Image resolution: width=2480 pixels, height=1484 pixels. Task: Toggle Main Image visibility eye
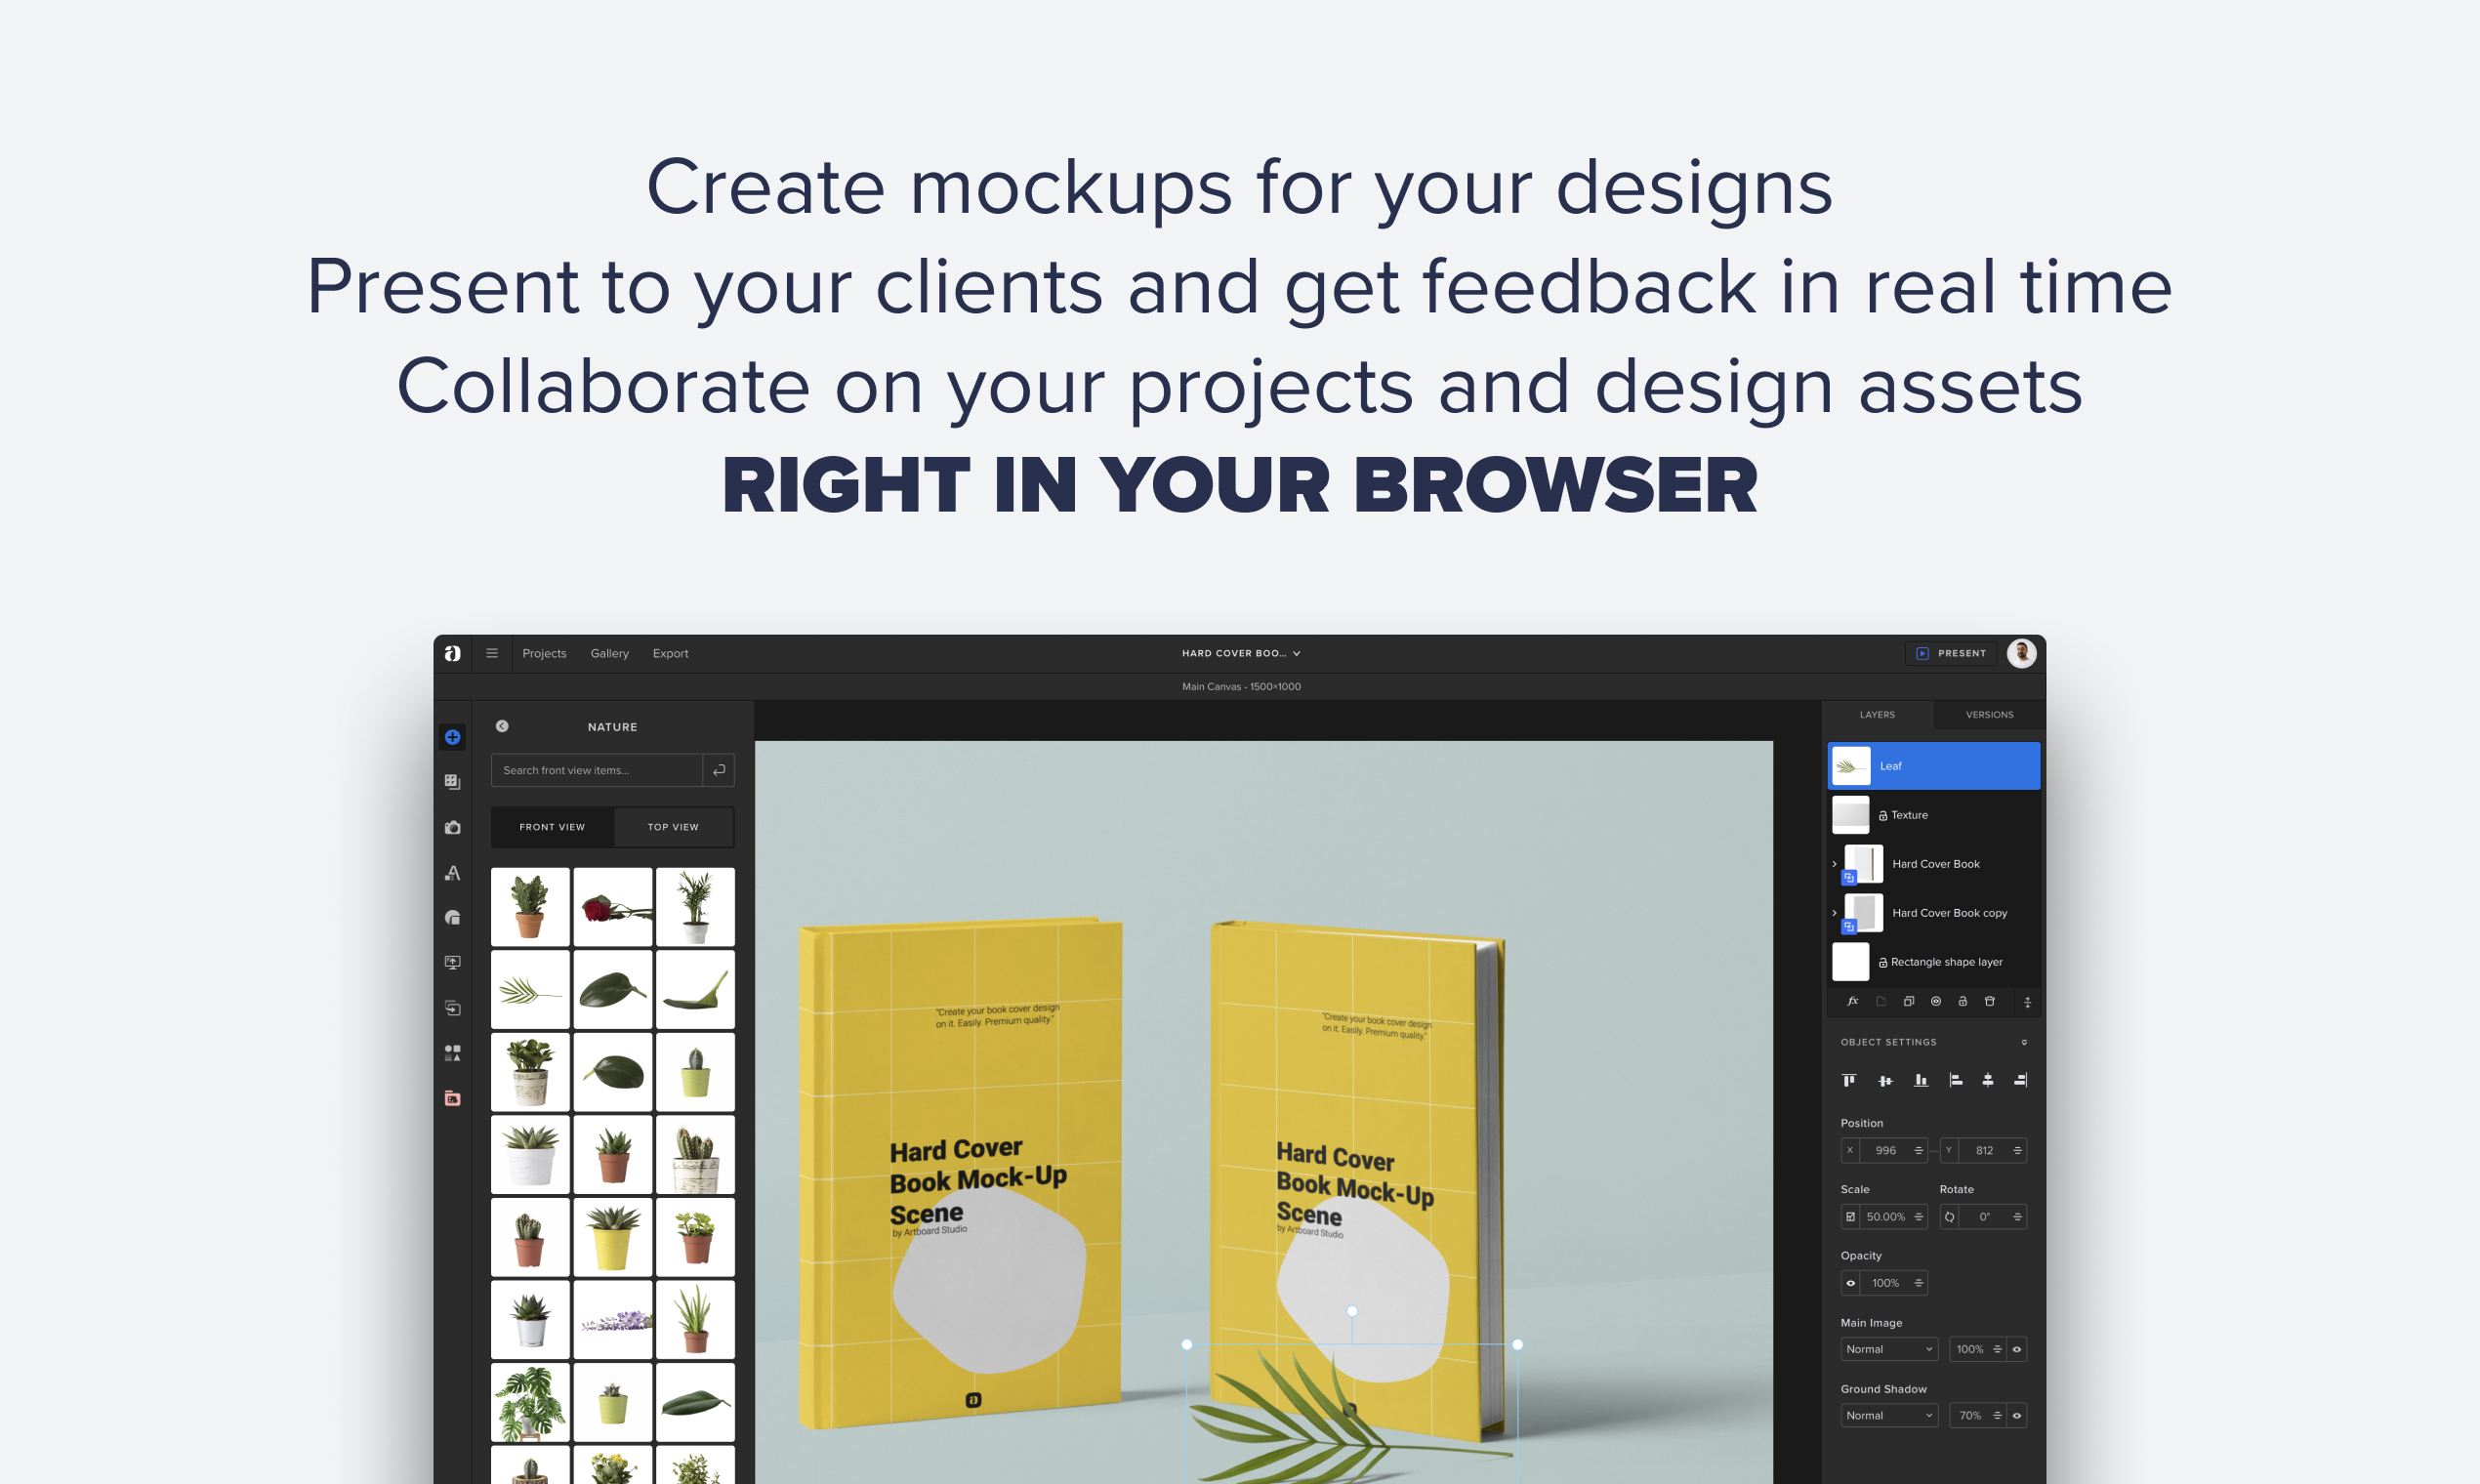click(x=2018, y=1348)
